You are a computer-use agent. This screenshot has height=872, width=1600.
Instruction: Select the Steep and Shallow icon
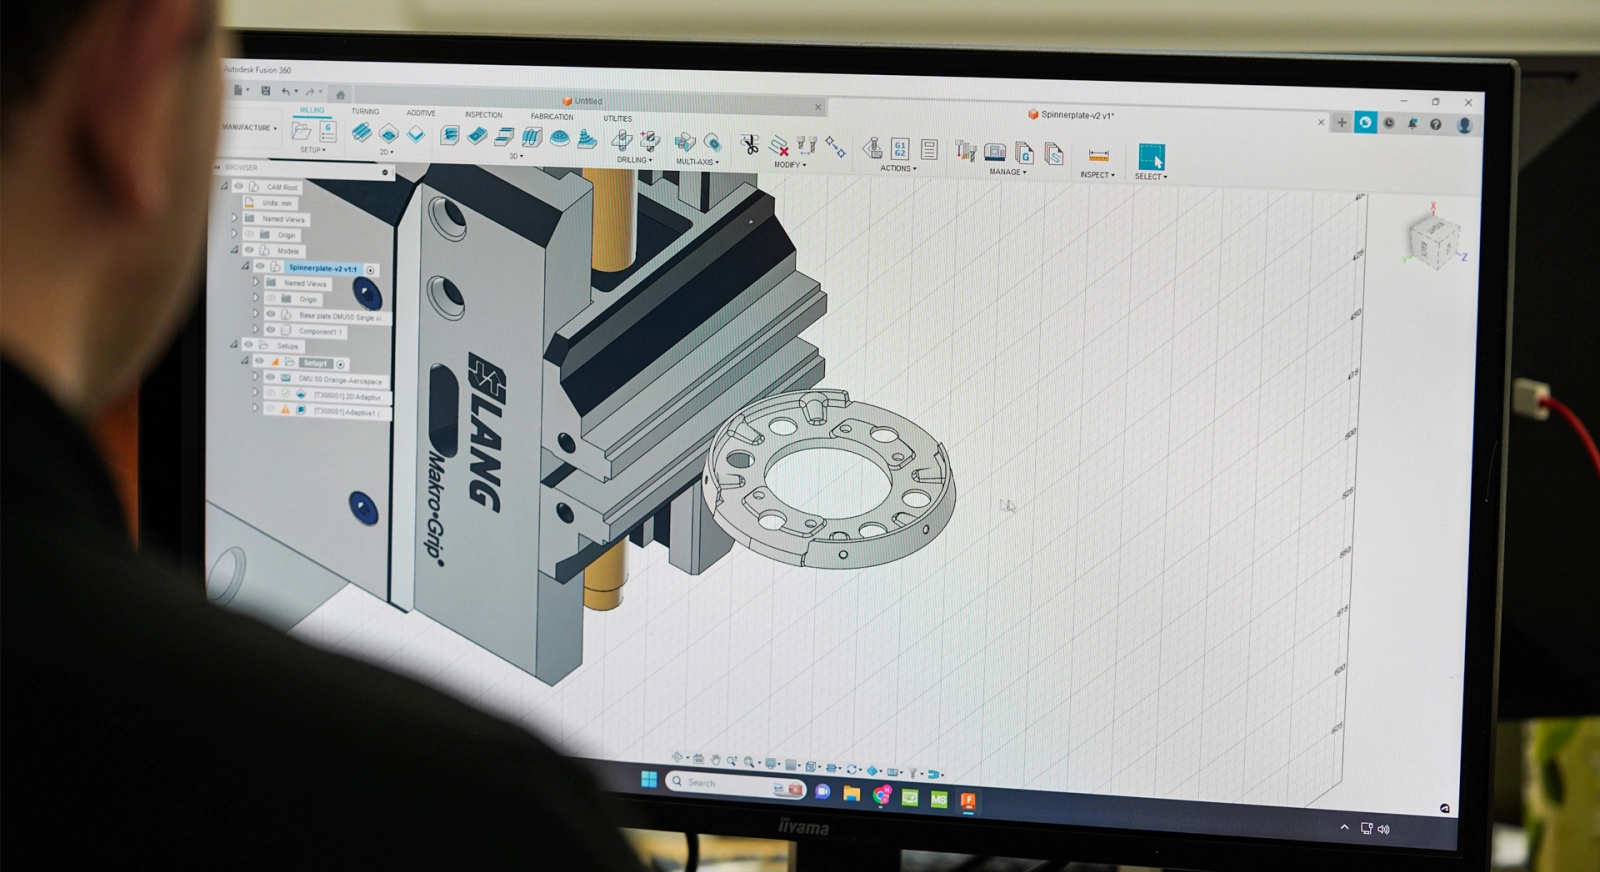[x=504, y=137]
